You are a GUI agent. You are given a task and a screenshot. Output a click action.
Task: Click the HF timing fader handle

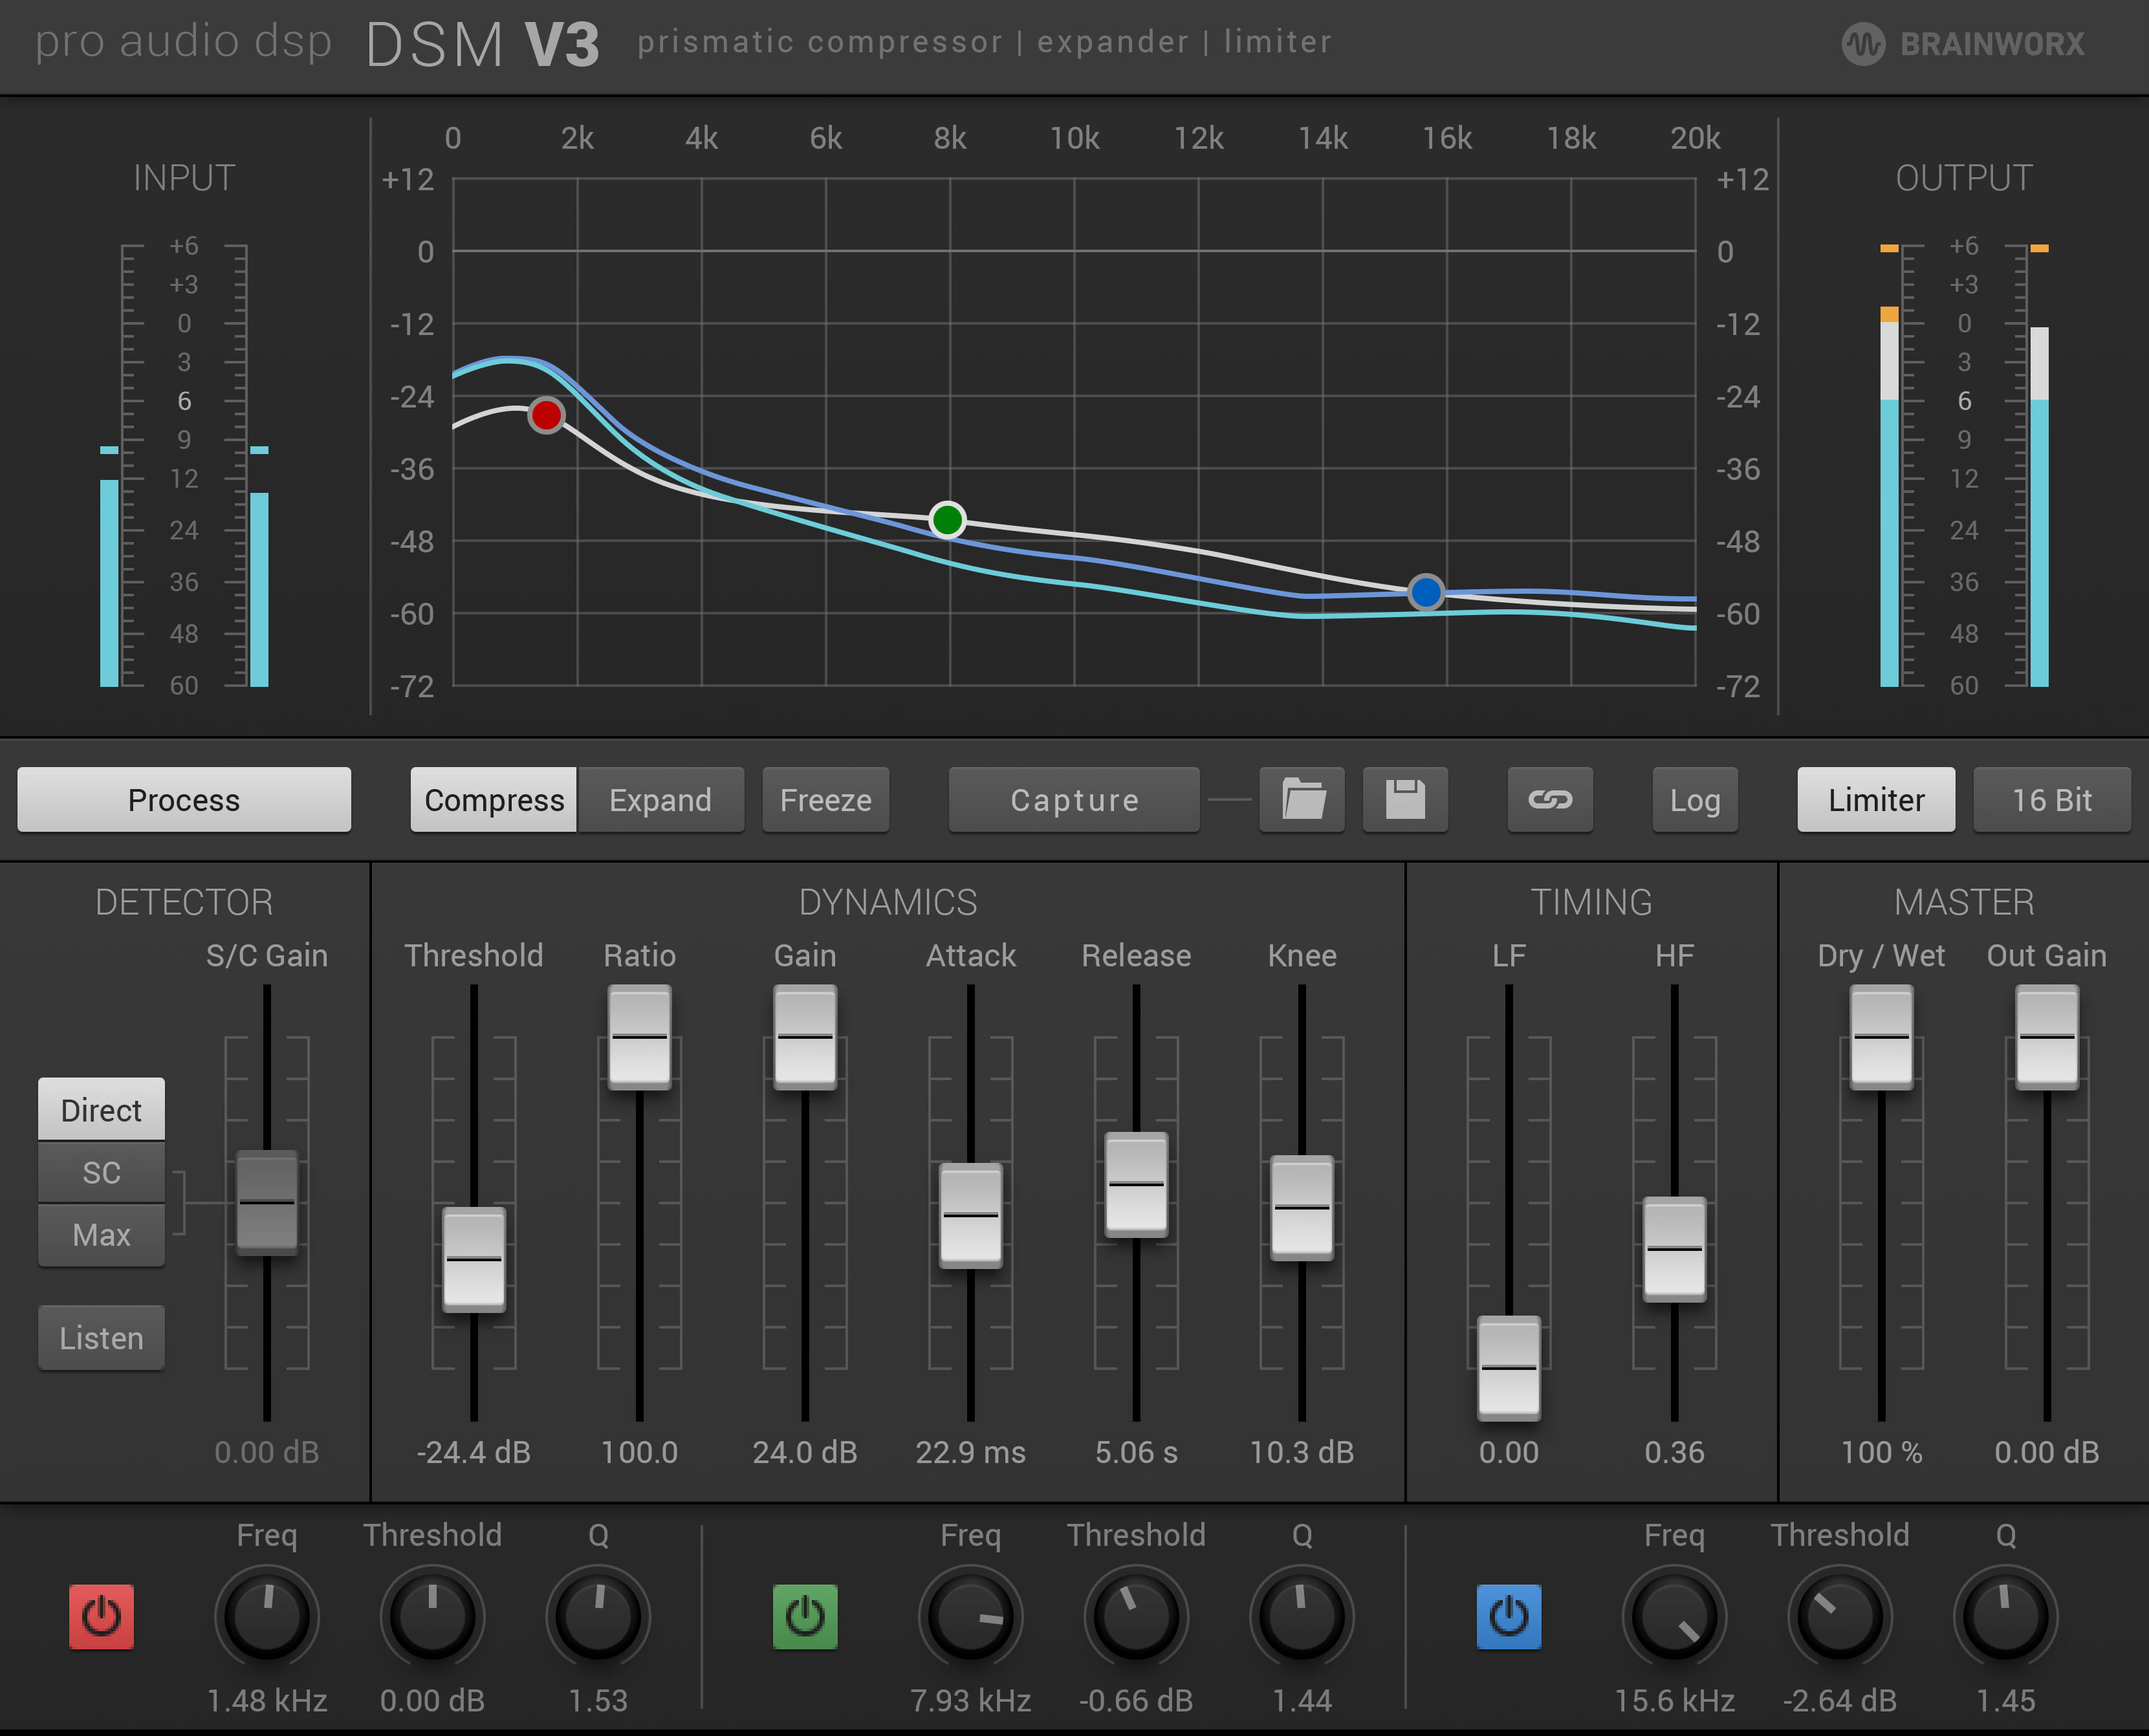[x=1675, y=1248]
